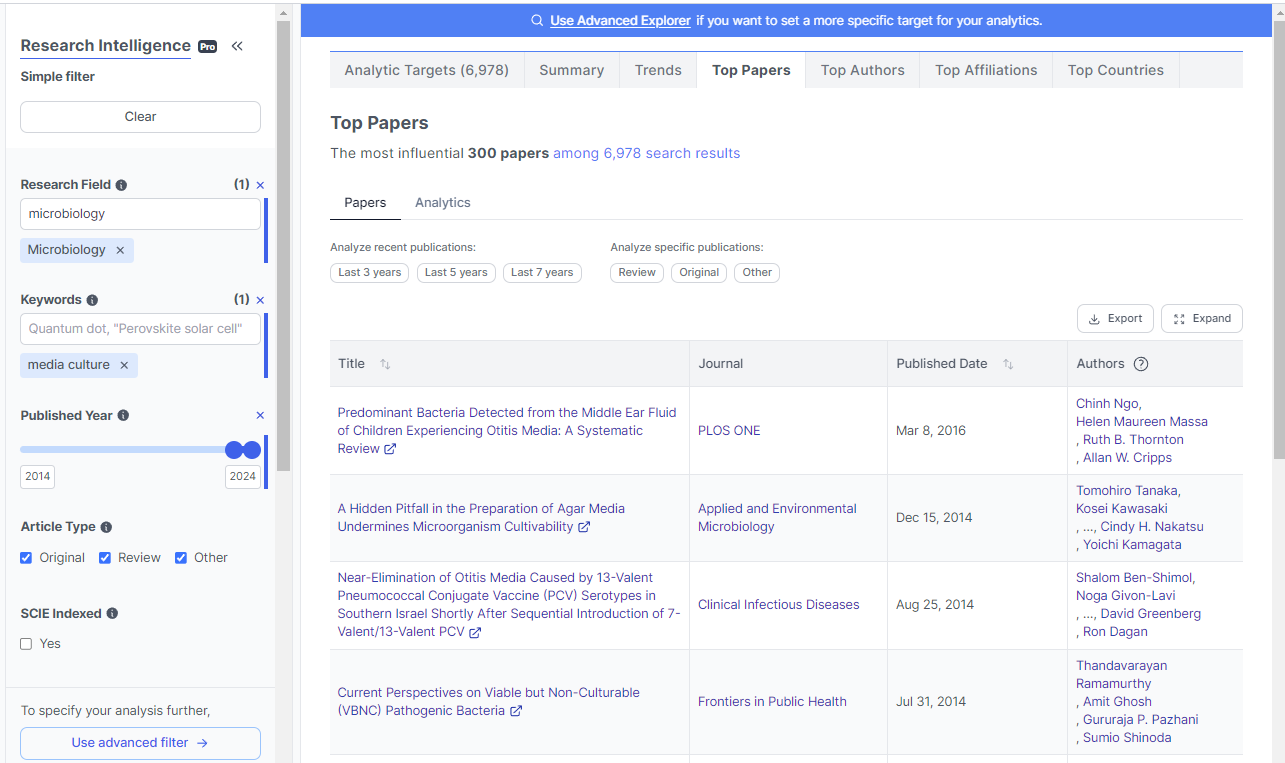Enable the SCIE Indexed Yes checkbox
The image size is (1285, 763).
25,643
